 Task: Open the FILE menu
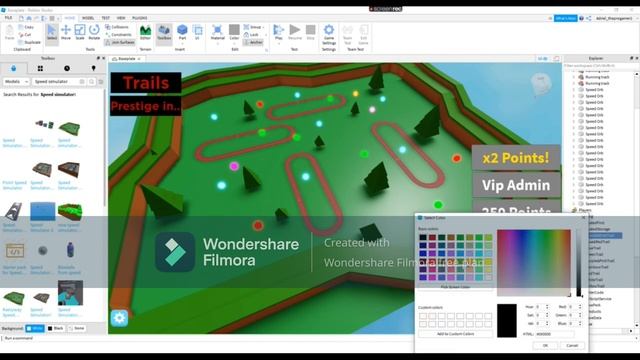tap(8, 18)
